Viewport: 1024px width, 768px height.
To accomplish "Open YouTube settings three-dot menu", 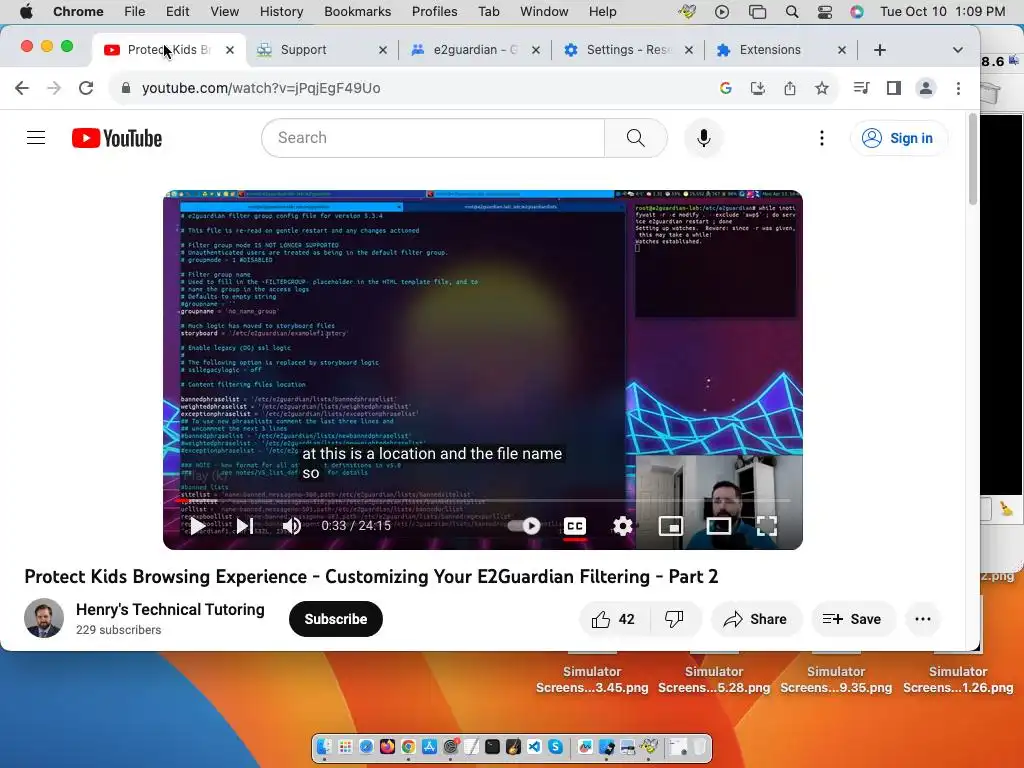I will [822, 138].
